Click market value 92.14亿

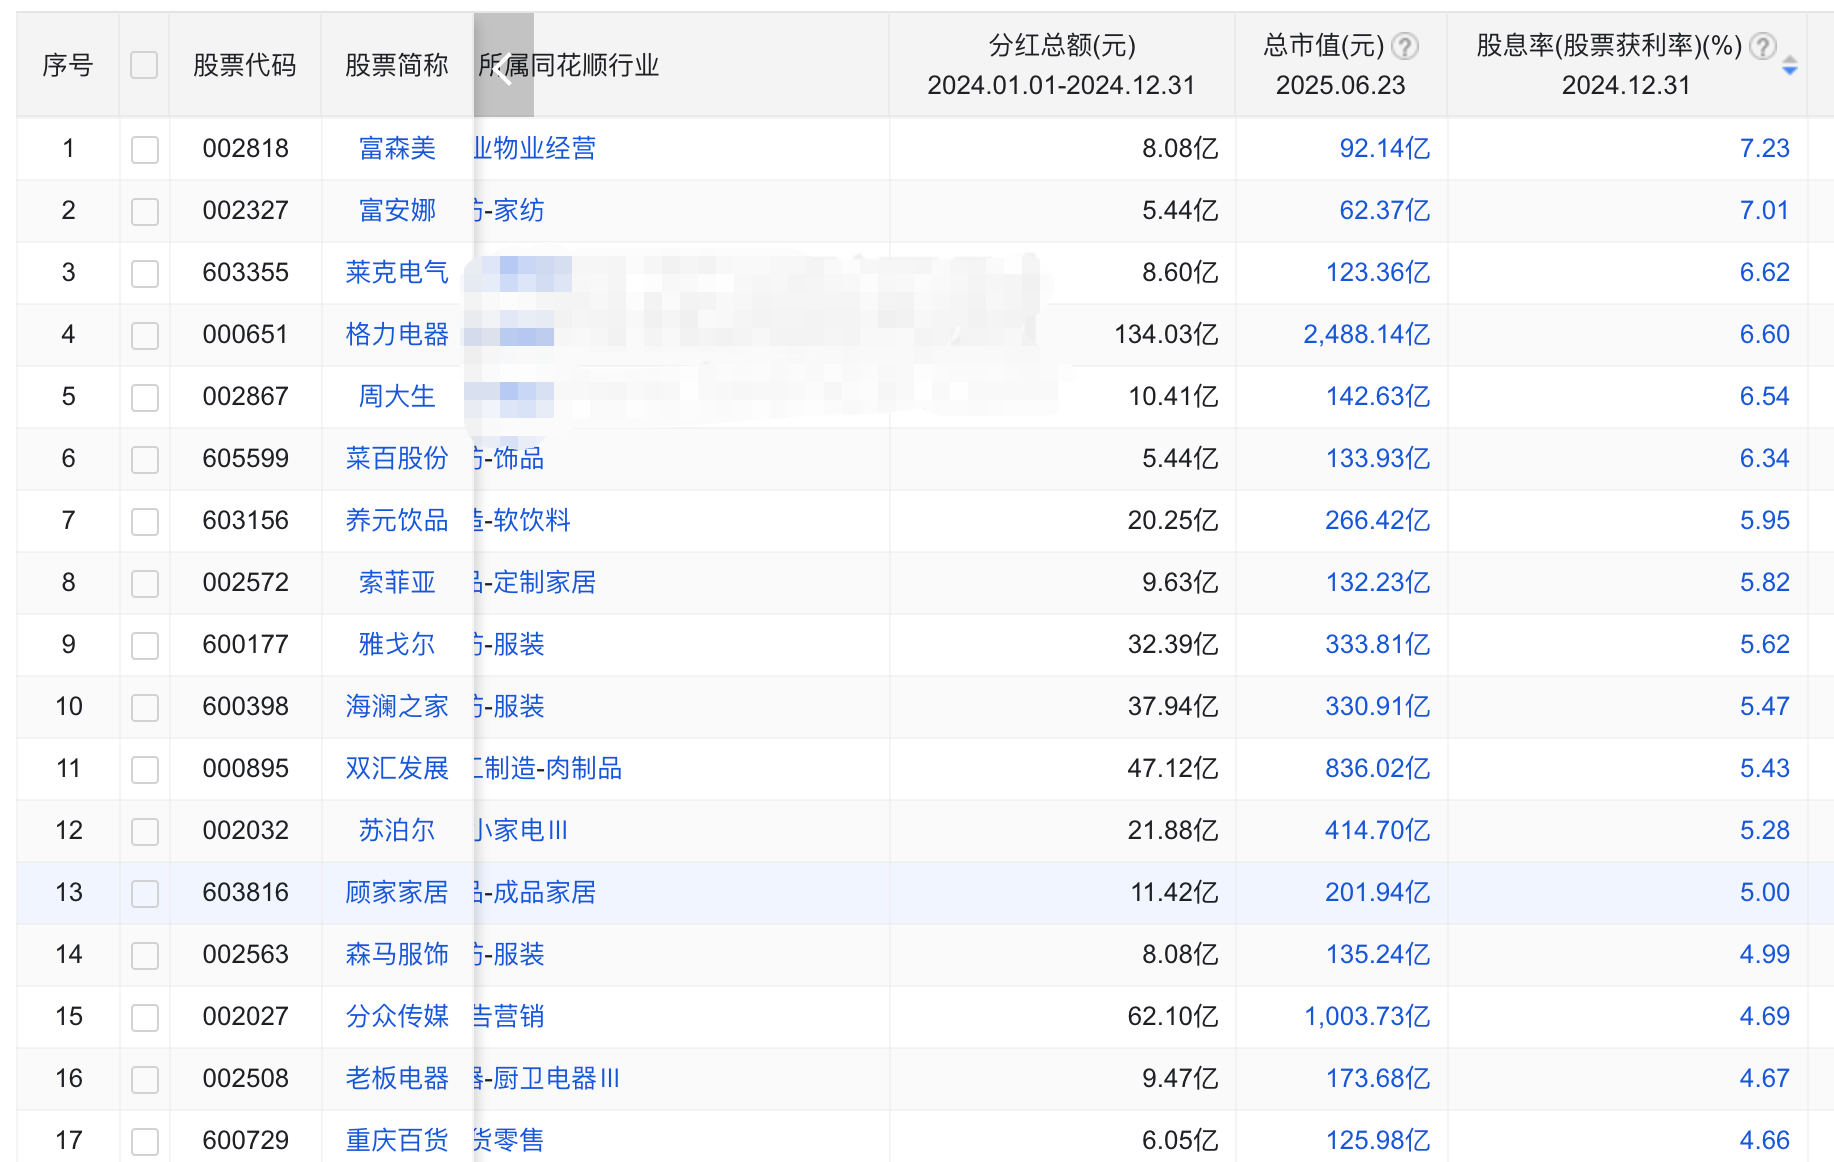point(1385,148)
